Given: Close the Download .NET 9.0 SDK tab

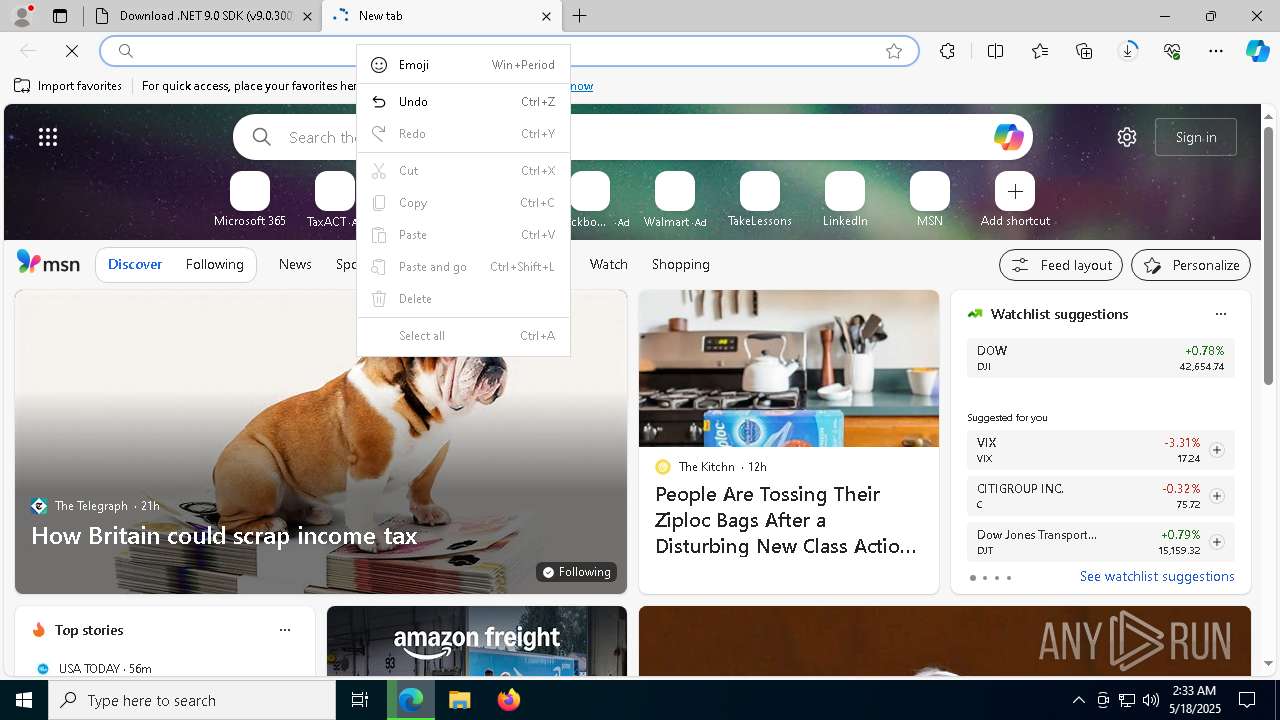Looking at the screenshot, I should pyautogui.click(x=307, y=16).
